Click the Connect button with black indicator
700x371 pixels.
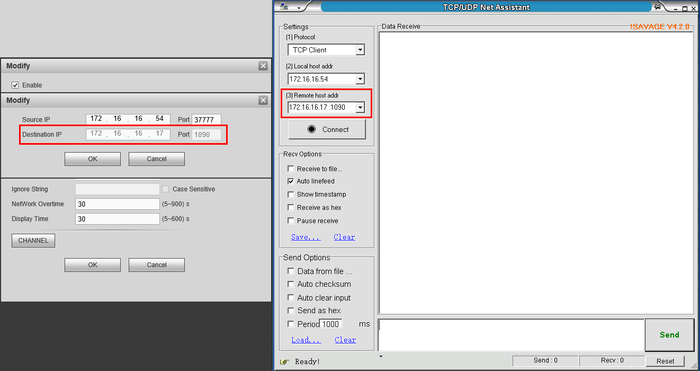tap(327, 129)
